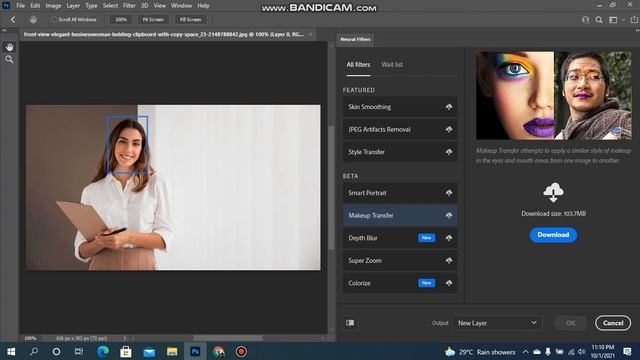Select the Style Transfer filter
Image resolution: width=640 pixels, height=360 pixels.
pyautogui.click(x=400, y=152)
